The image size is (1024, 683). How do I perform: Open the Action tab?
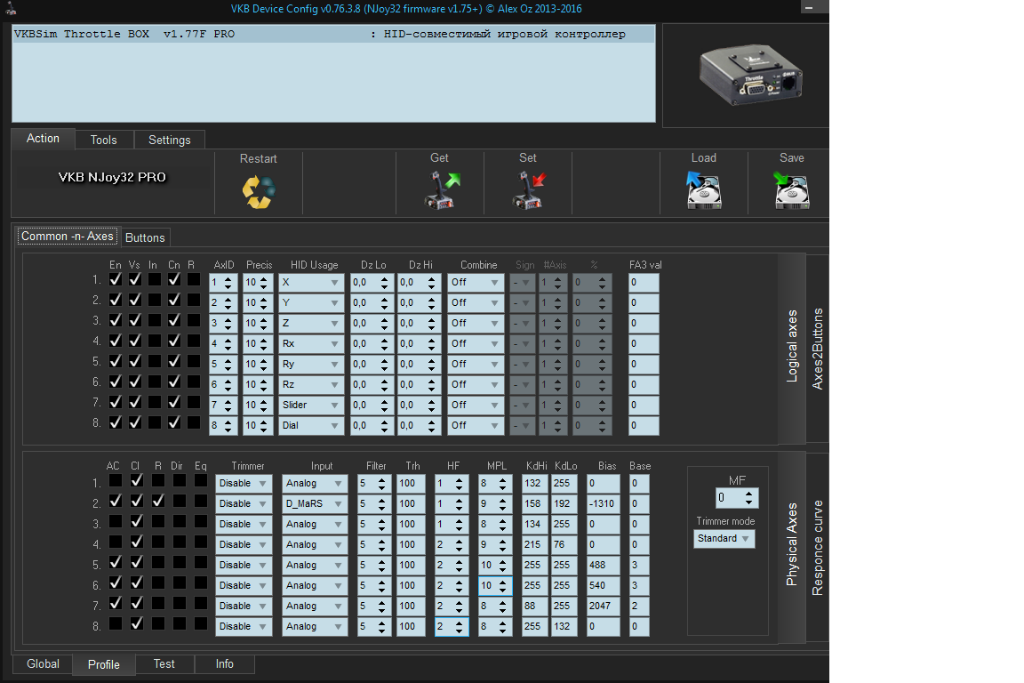(x=43, y=138)
